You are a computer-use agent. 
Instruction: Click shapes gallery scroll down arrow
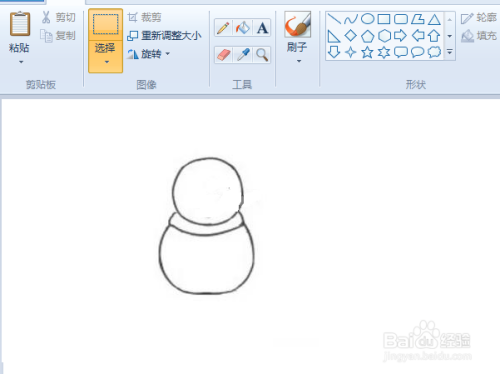[450, 36]
